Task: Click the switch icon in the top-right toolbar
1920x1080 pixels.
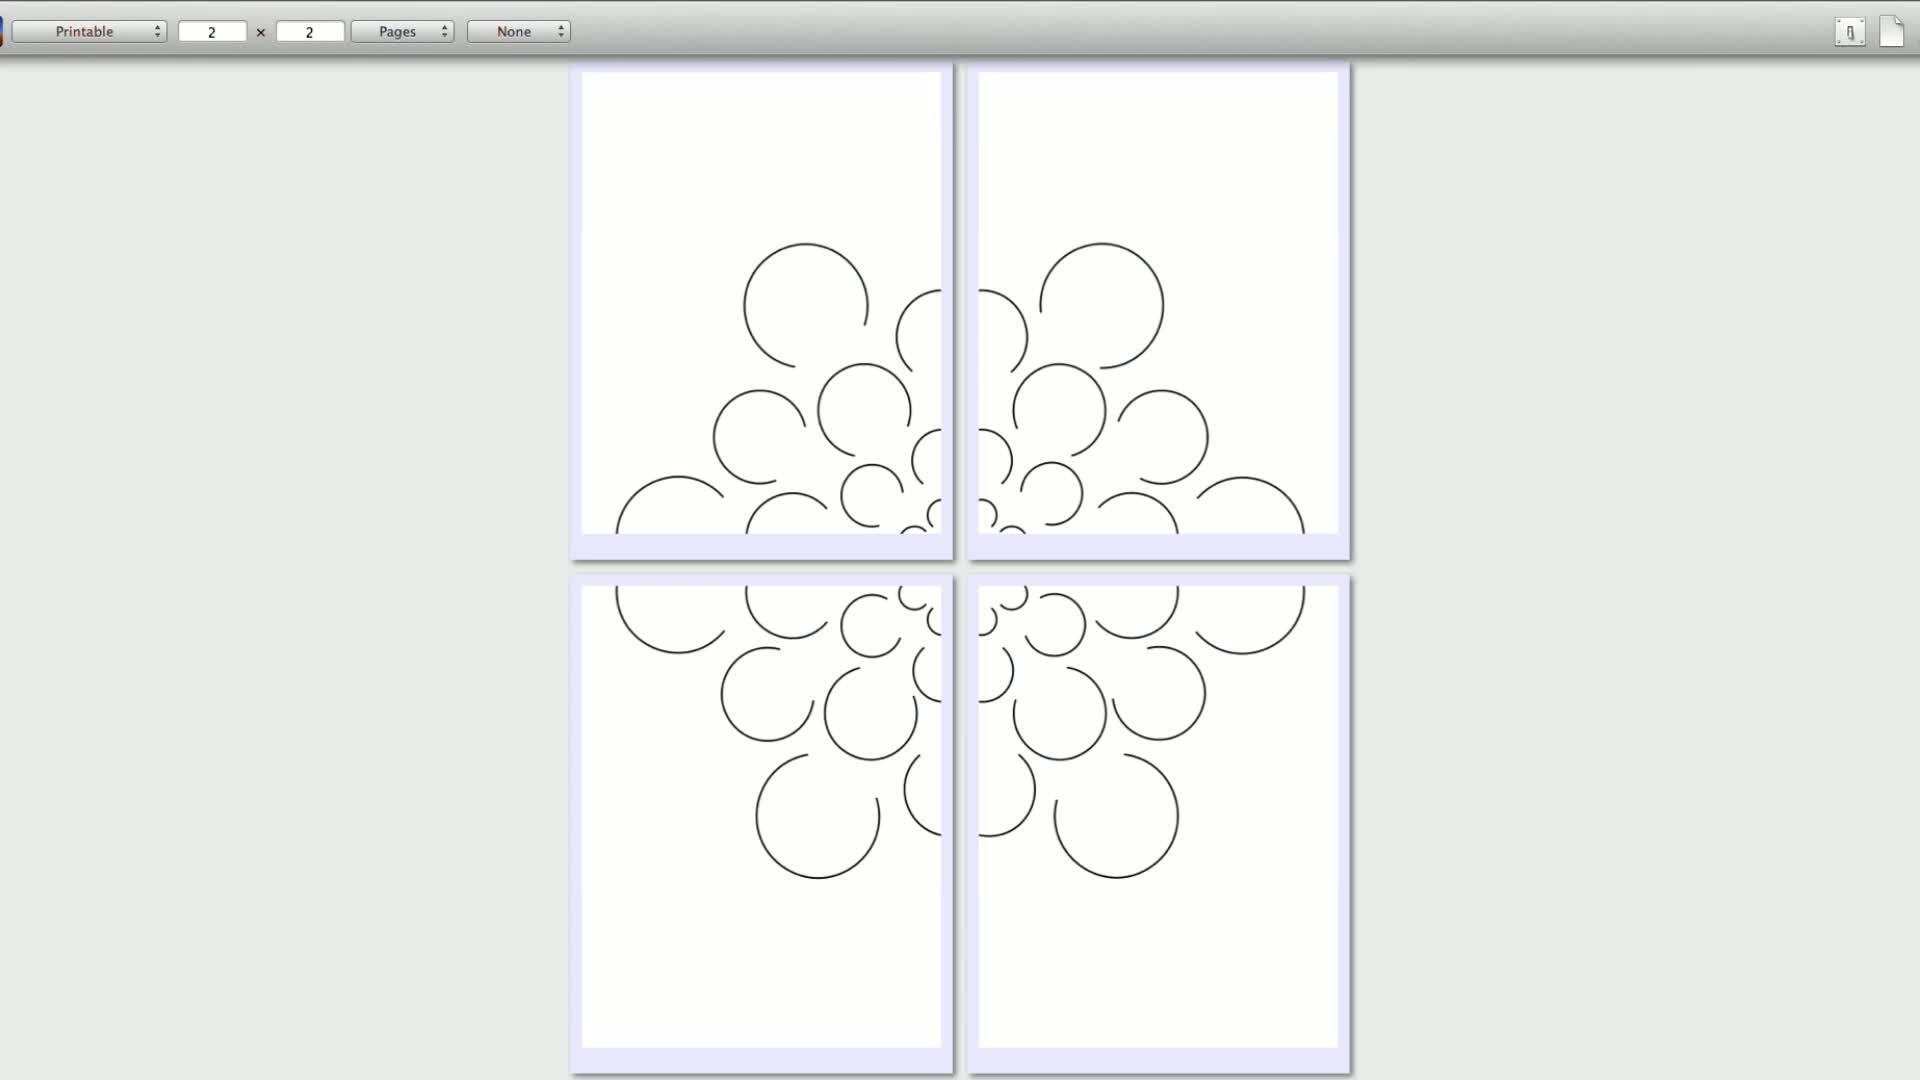Action: (1851, 31)
